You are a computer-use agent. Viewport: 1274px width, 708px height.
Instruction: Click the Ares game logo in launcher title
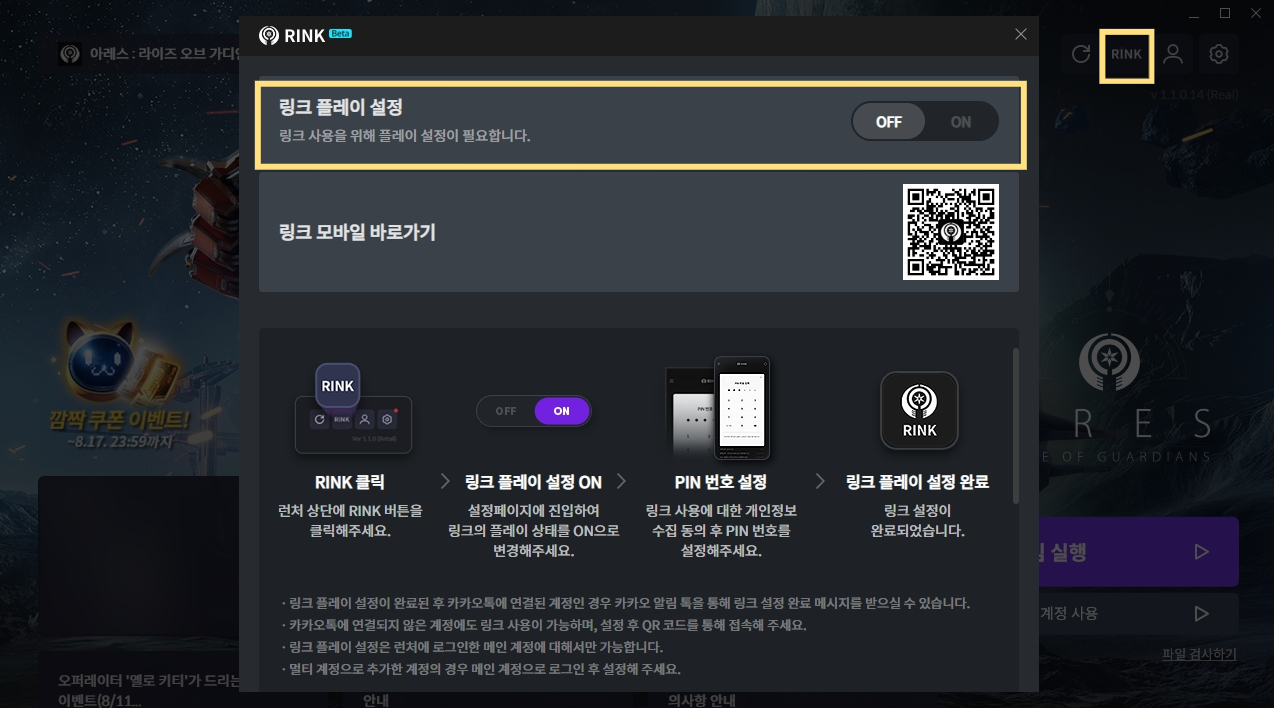coord(70,54)
